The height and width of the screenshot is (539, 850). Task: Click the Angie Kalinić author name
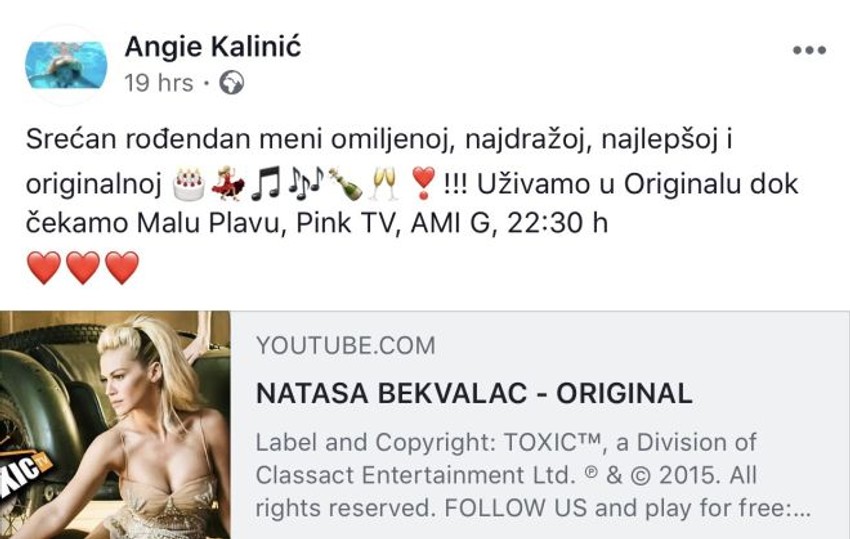(x=212, y=47)
